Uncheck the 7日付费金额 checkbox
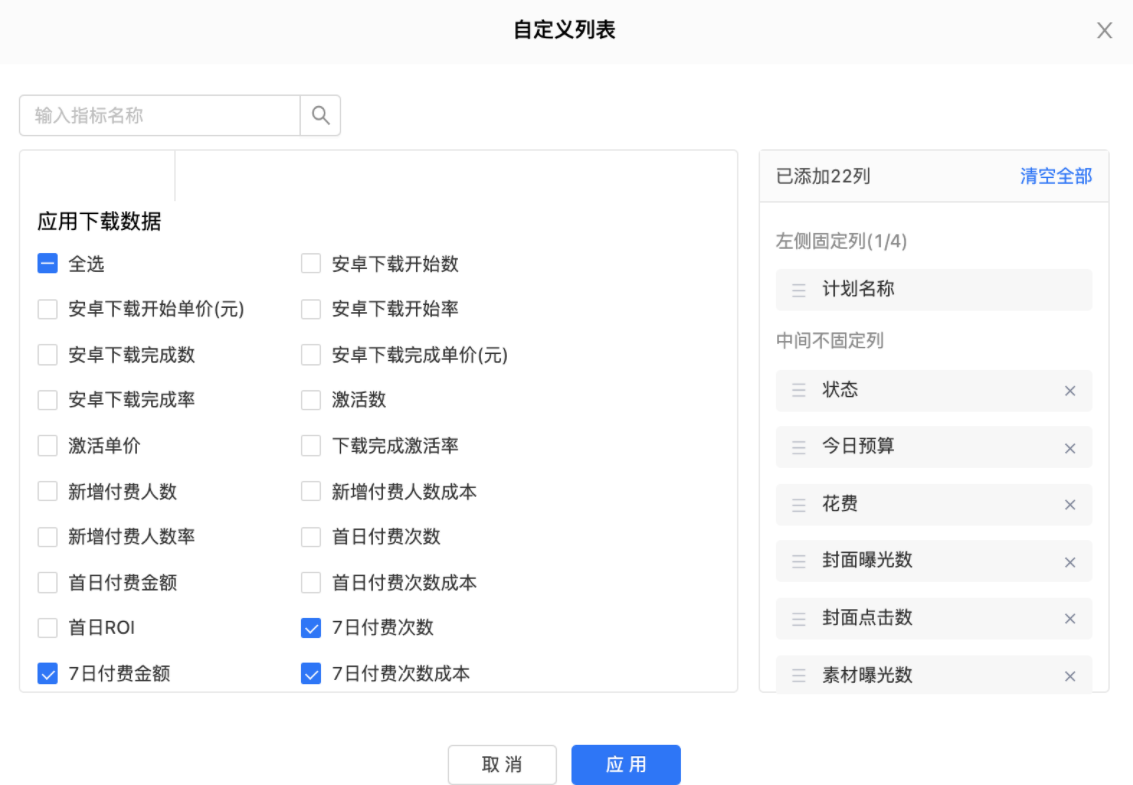The image size is (1133, 785). (x=47, y=673)
